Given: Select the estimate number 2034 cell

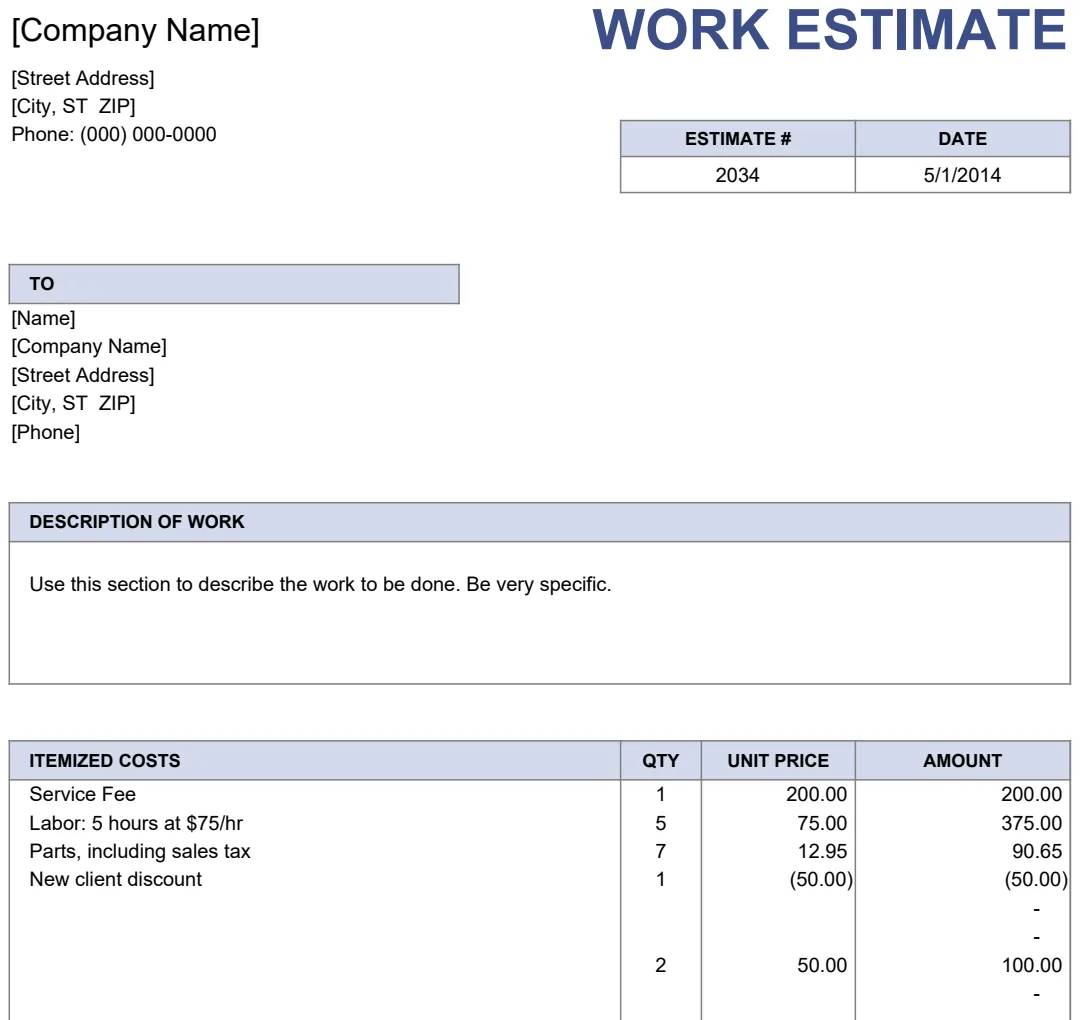Looking at the screenshot, I should click(x=737, y=175).
